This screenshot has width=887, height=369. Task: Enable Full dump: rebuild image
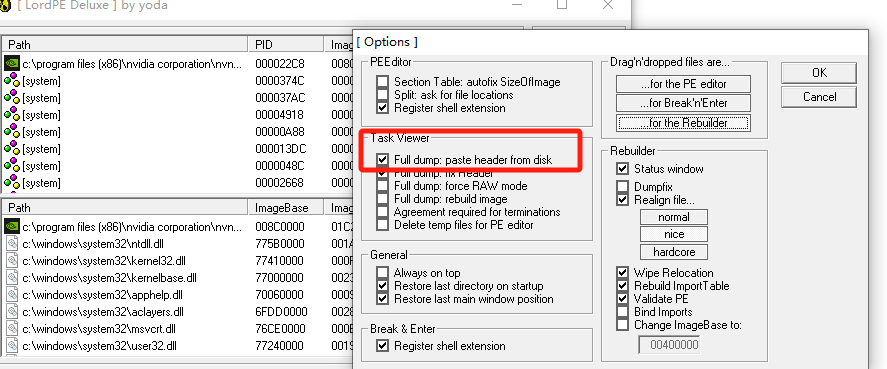(383, 199)
